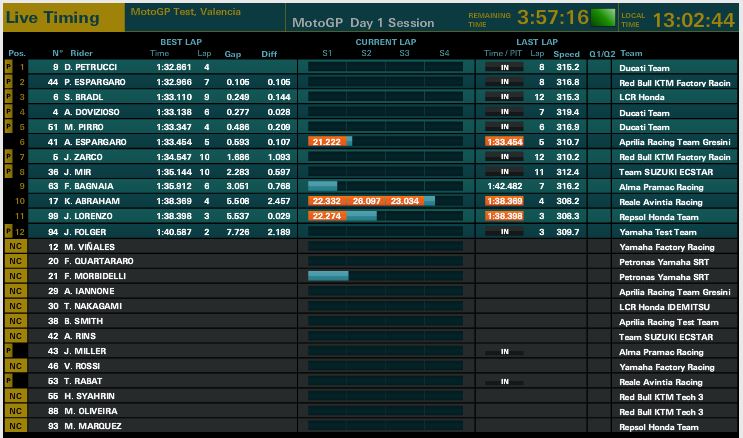Click the 'NC' badge in V. Rossi's row
Screen dimensions: 743x438
[14, 366]
